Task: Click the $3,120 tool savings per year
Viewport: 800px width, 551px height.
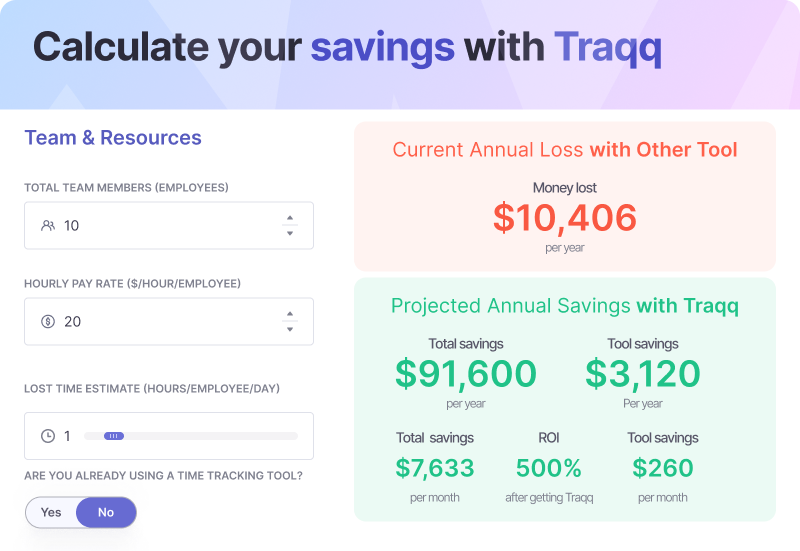Action: [x=643, y=374]
